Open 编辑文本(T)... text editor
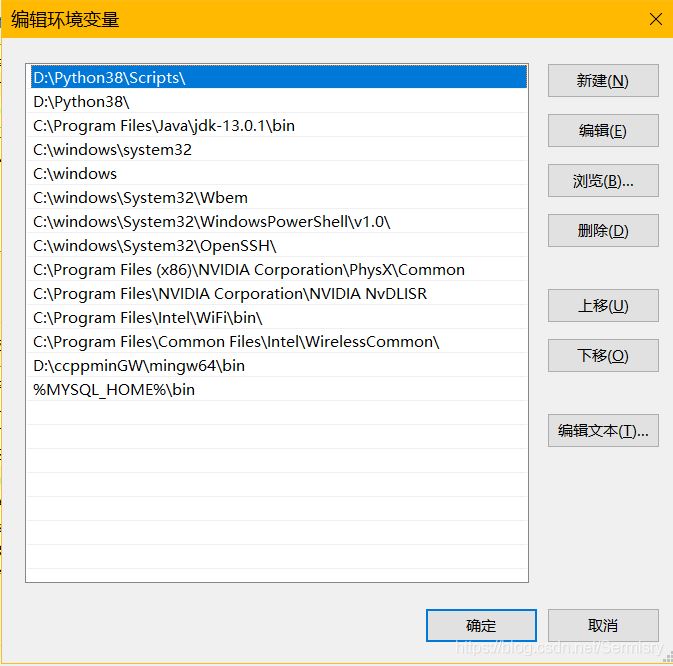 602,431
